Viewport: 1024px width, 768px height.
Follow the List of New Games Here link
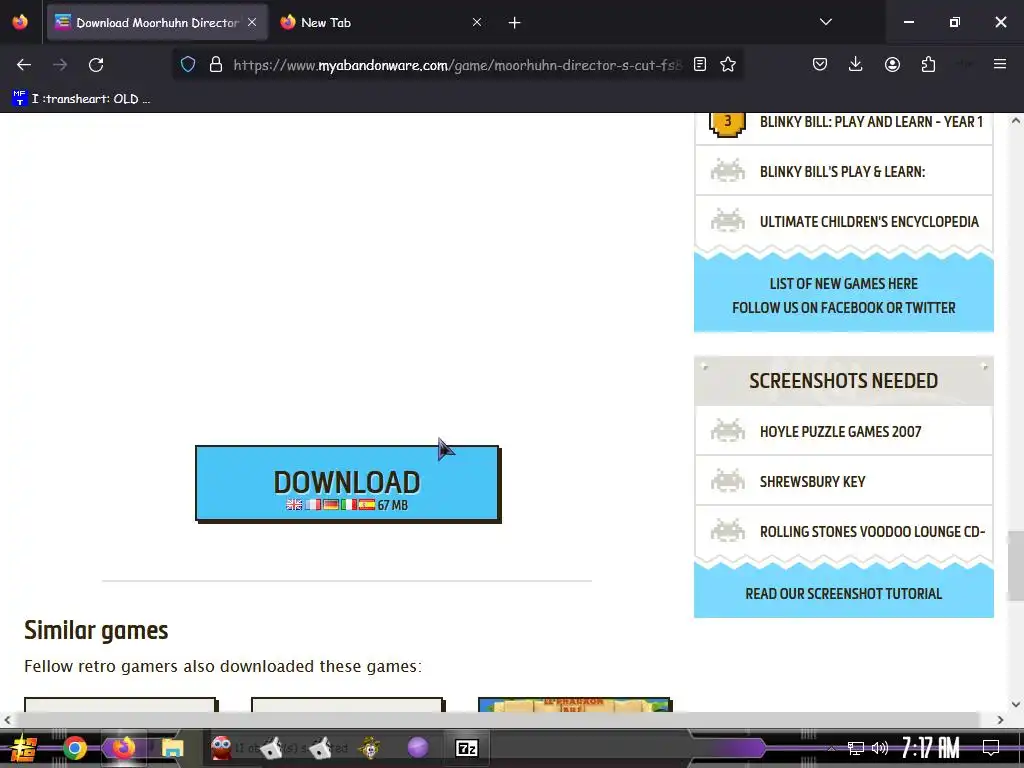pos(844,284)
